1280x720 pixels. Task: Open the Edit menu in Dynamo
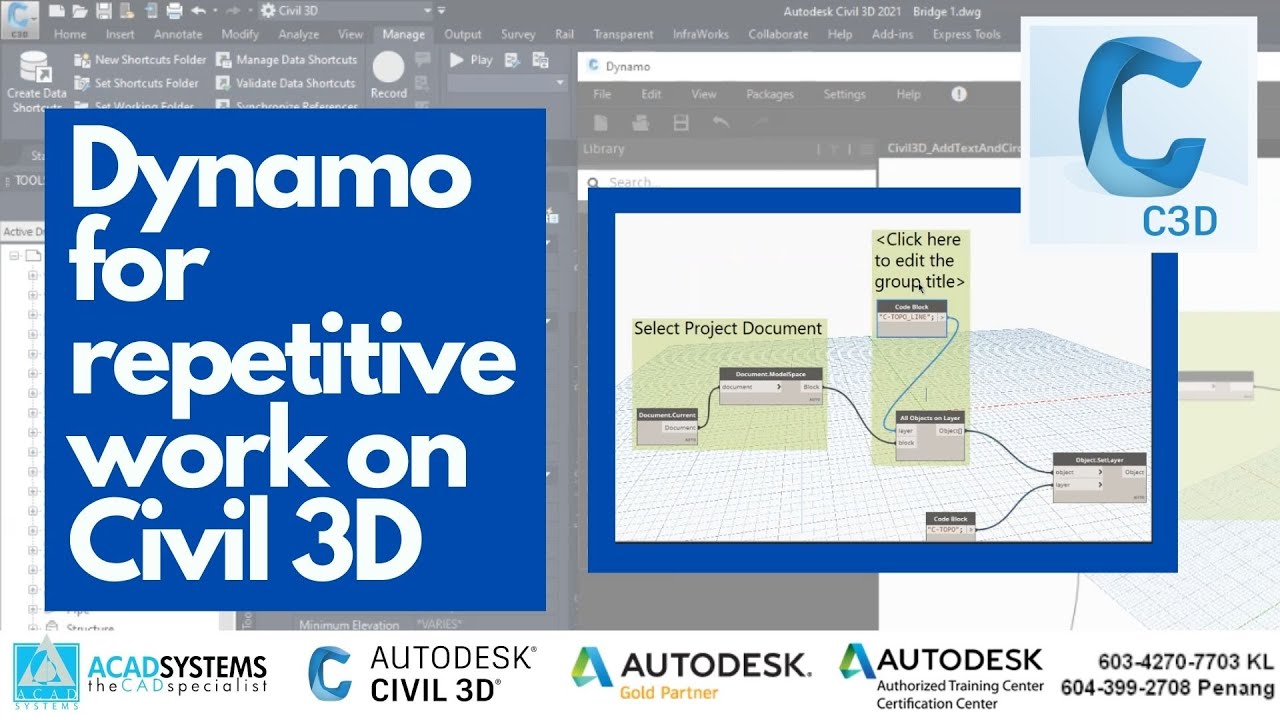click(x=651, y=94)
